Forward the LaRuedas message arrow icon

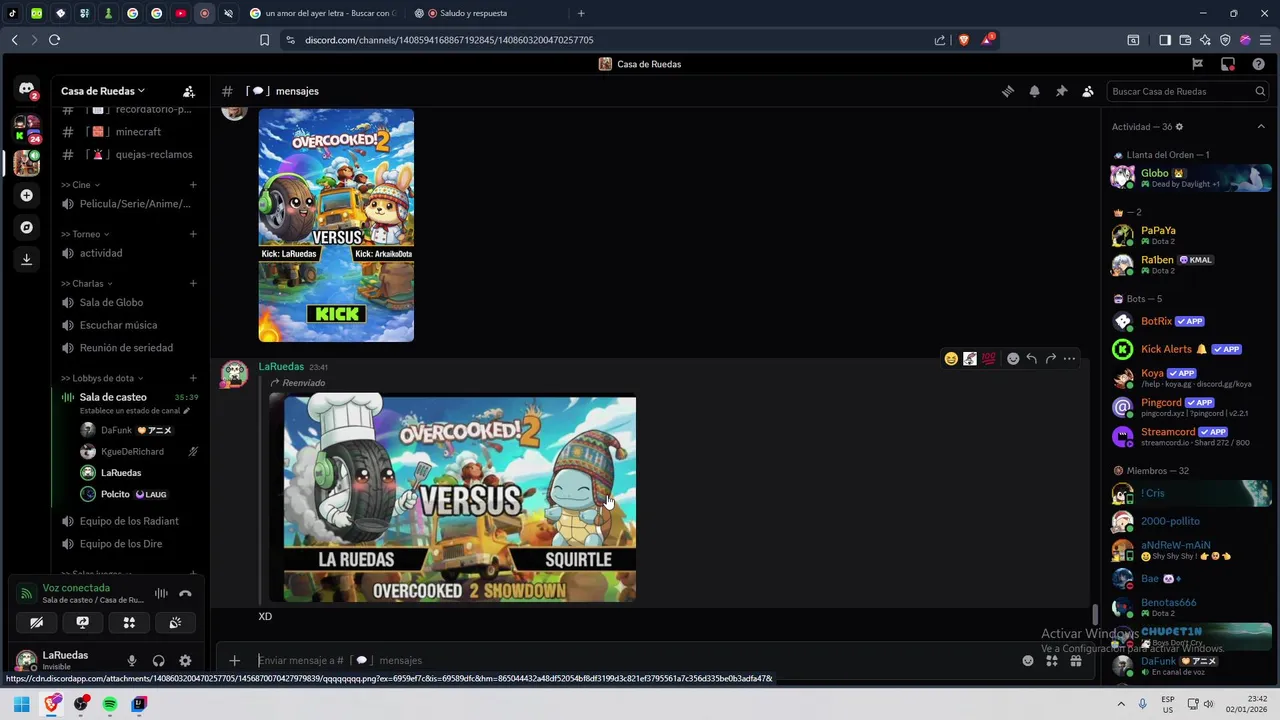coord(1051,359)
